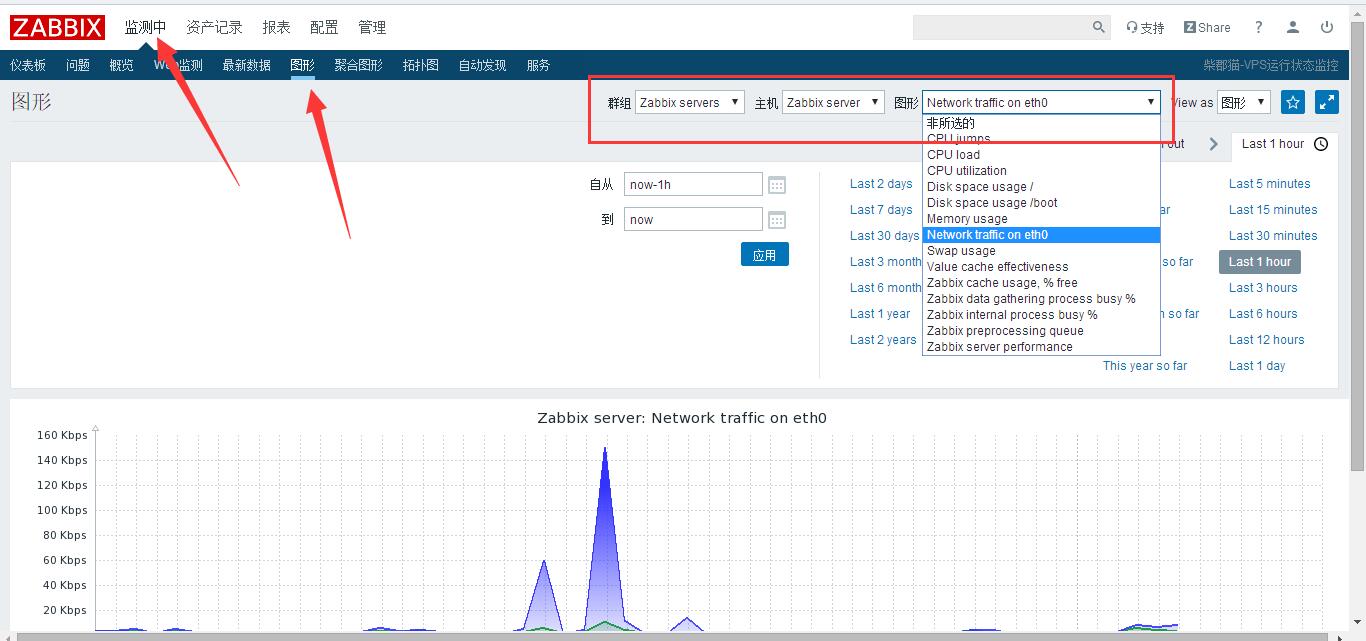Select Swap usage option
Viewport: 1366px width, 641px height.
(1041, 251)
